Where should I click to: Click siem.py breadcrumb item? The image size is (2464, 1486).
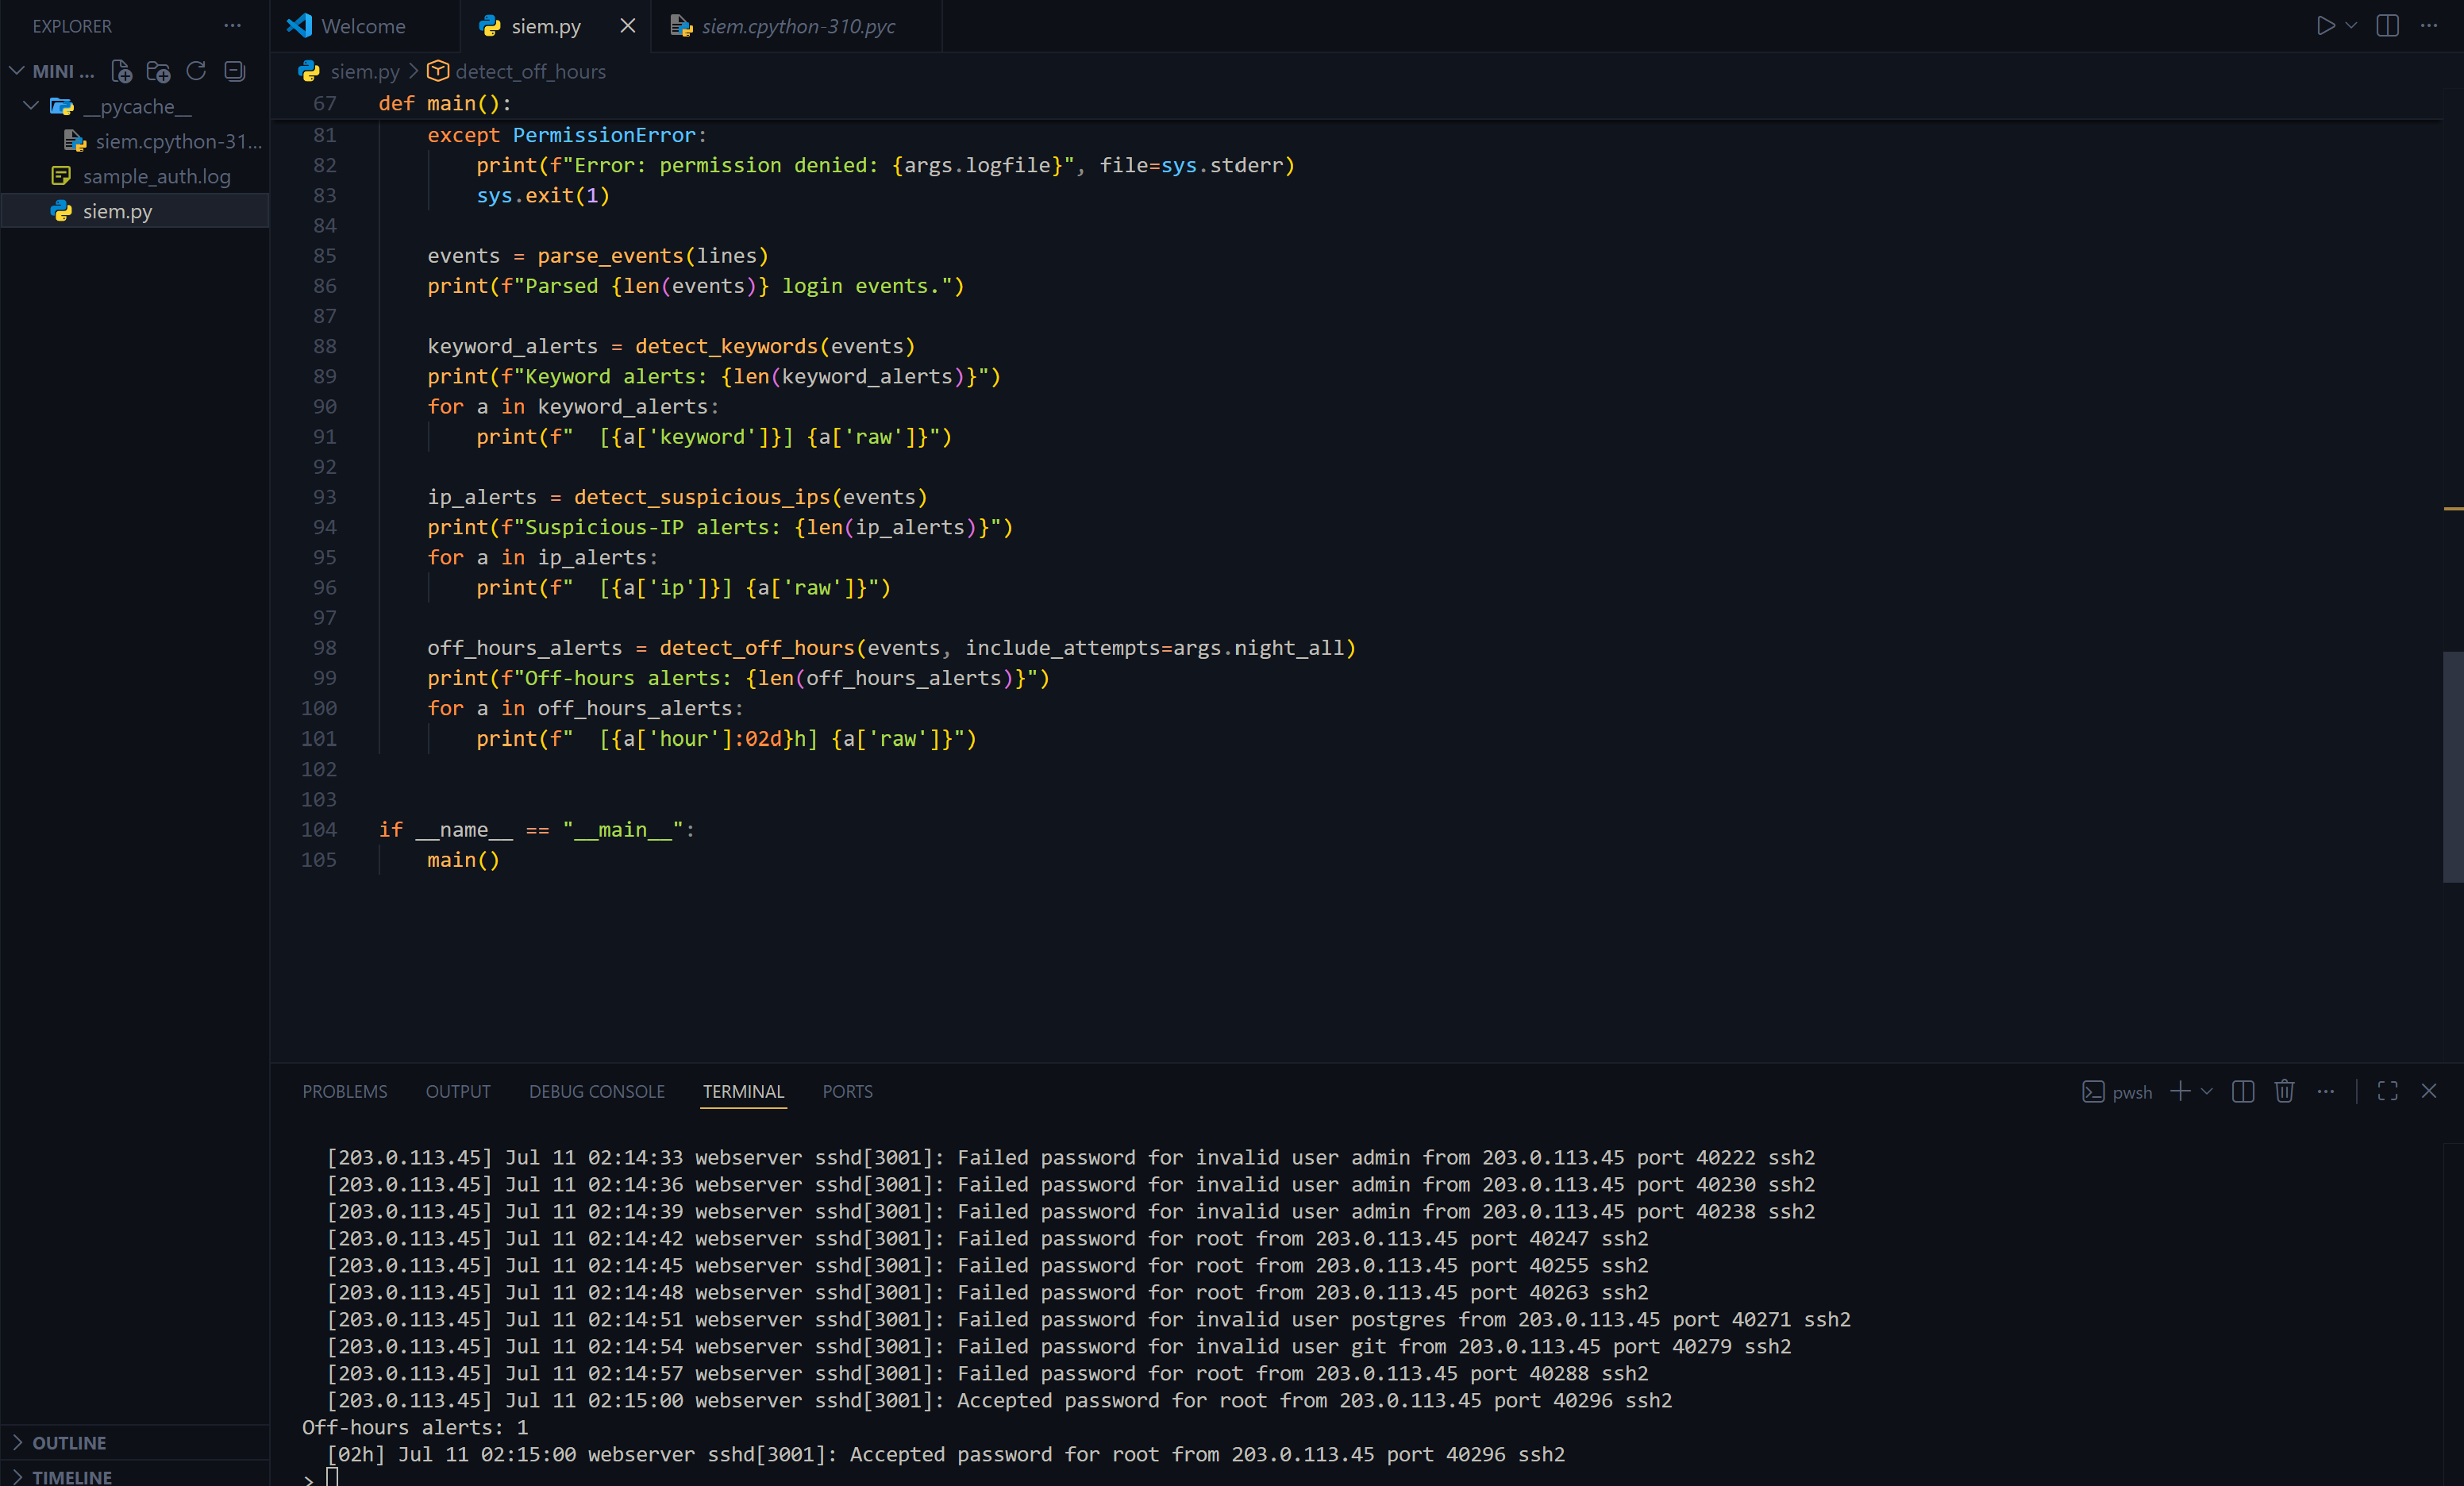[x=364, y=71]
